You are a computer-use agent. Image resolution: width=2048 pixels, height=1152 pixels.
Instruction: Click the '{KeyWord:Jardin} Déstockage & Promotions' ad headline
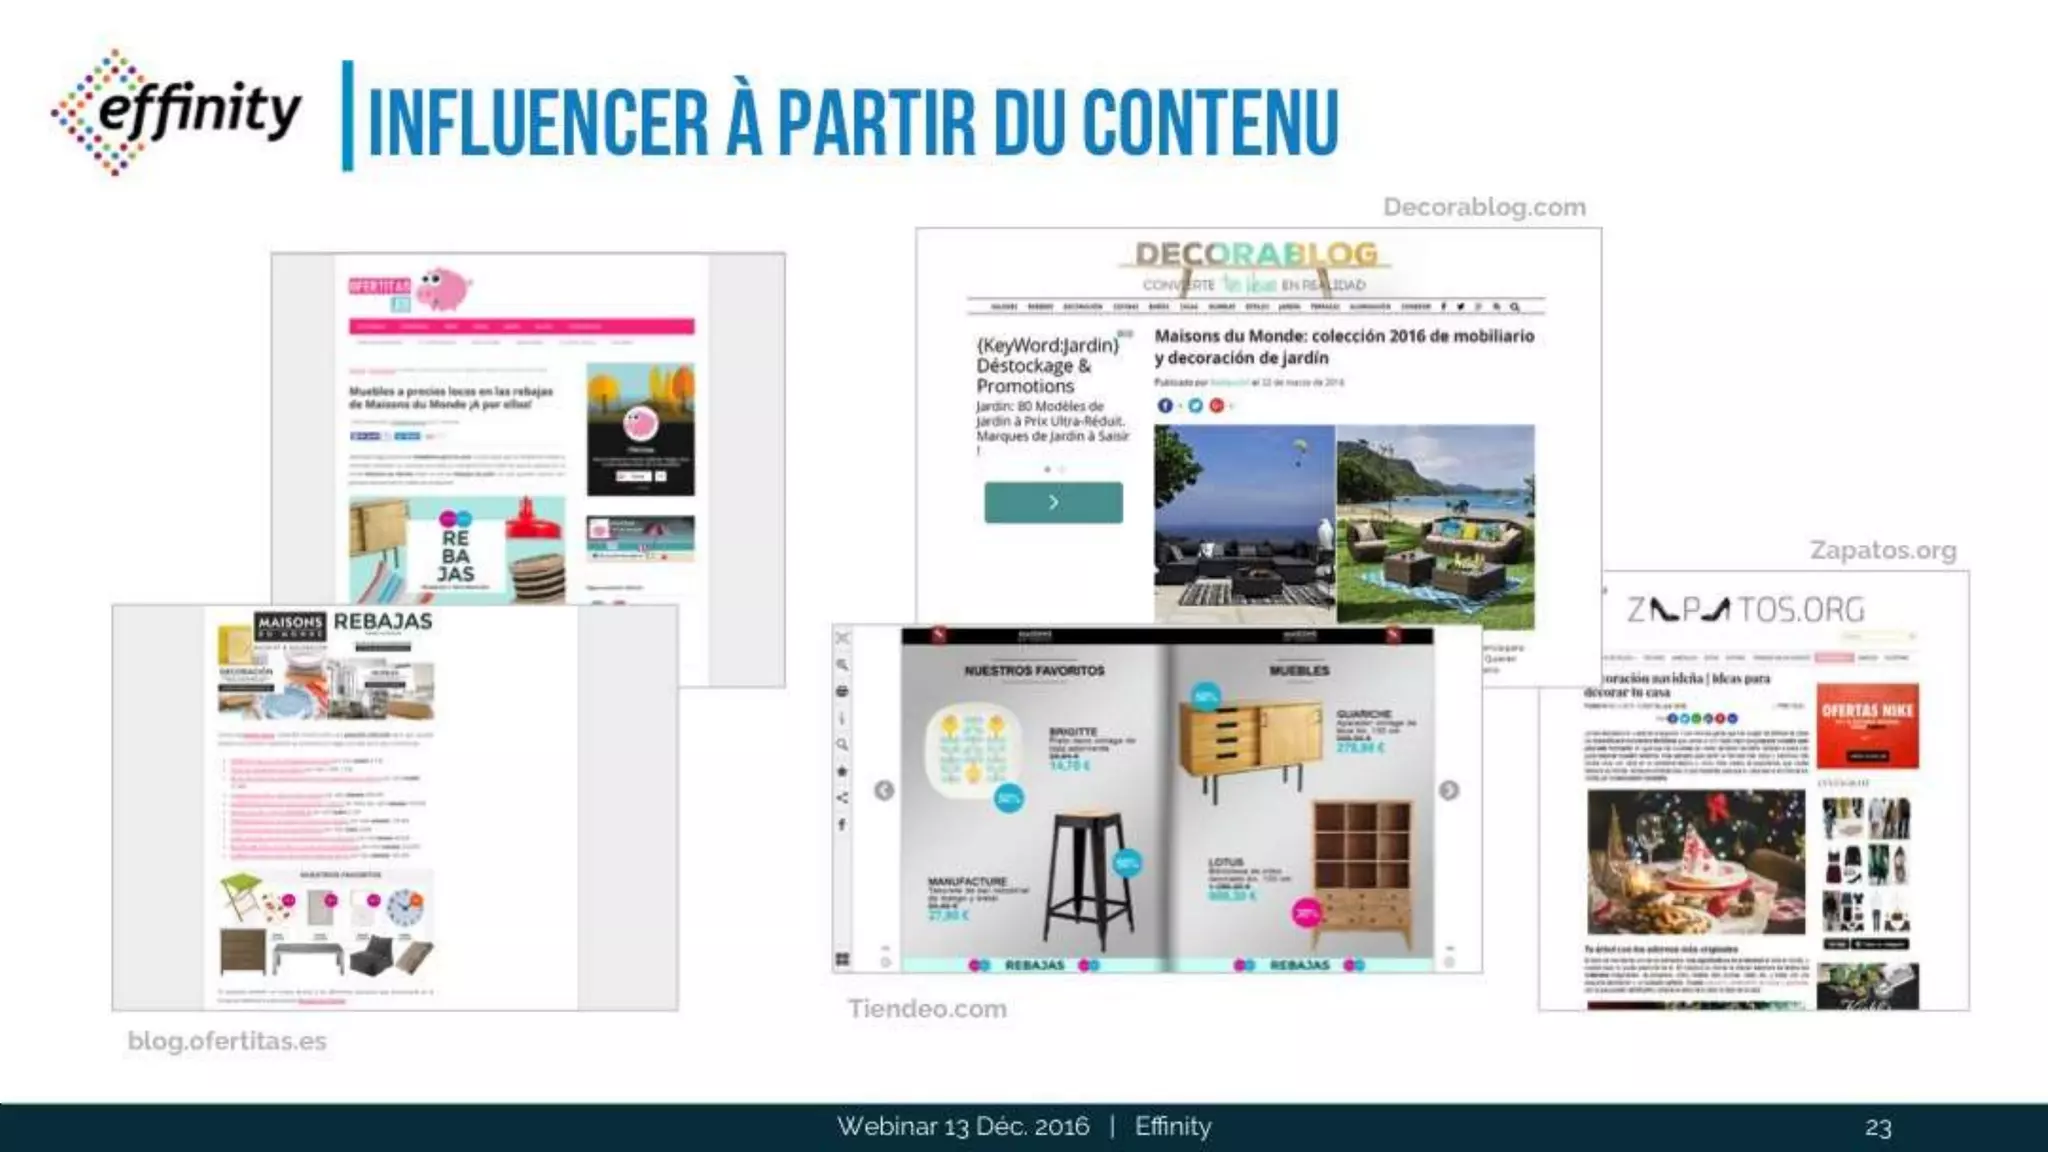pyautogui.click(x=1047, y=365)
